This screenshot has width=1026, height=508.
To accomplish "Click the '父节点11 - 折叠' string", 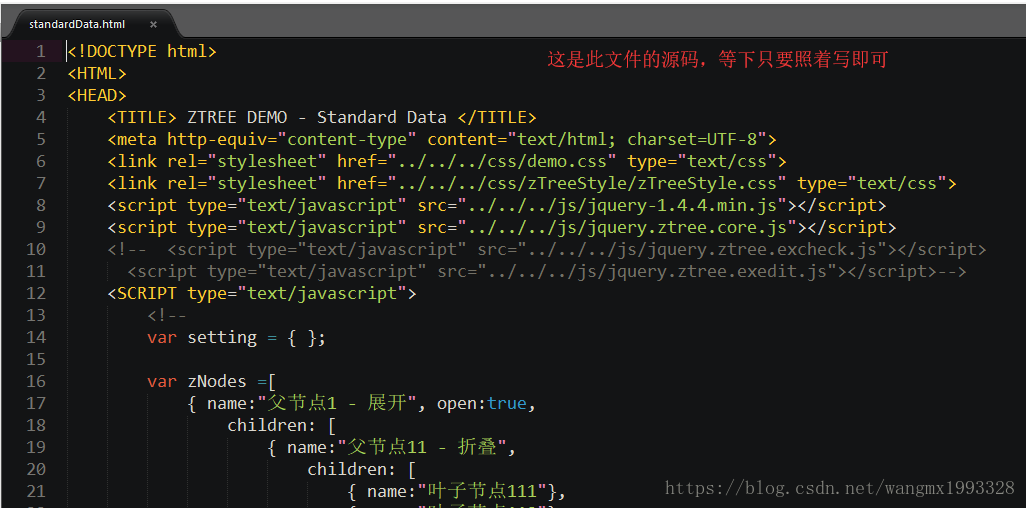I will (x=423, y=448).
